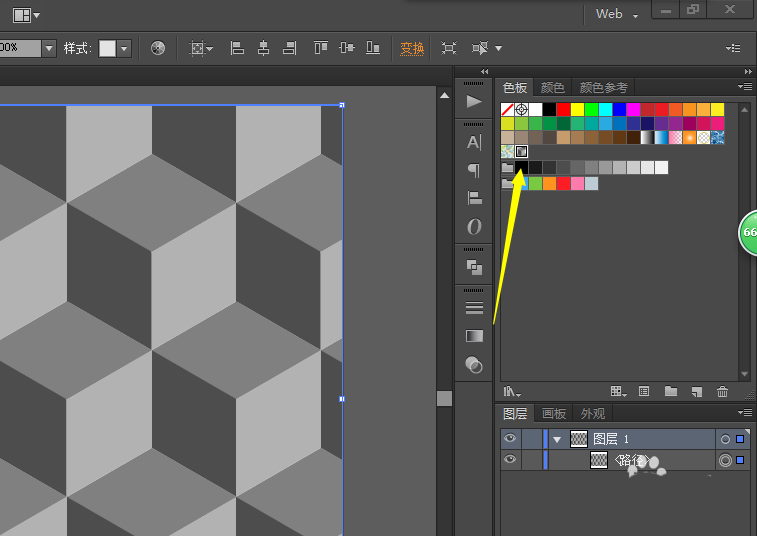757x536 pixels.
Task: Select the red swatch in the top row
Action: [564, 109]
